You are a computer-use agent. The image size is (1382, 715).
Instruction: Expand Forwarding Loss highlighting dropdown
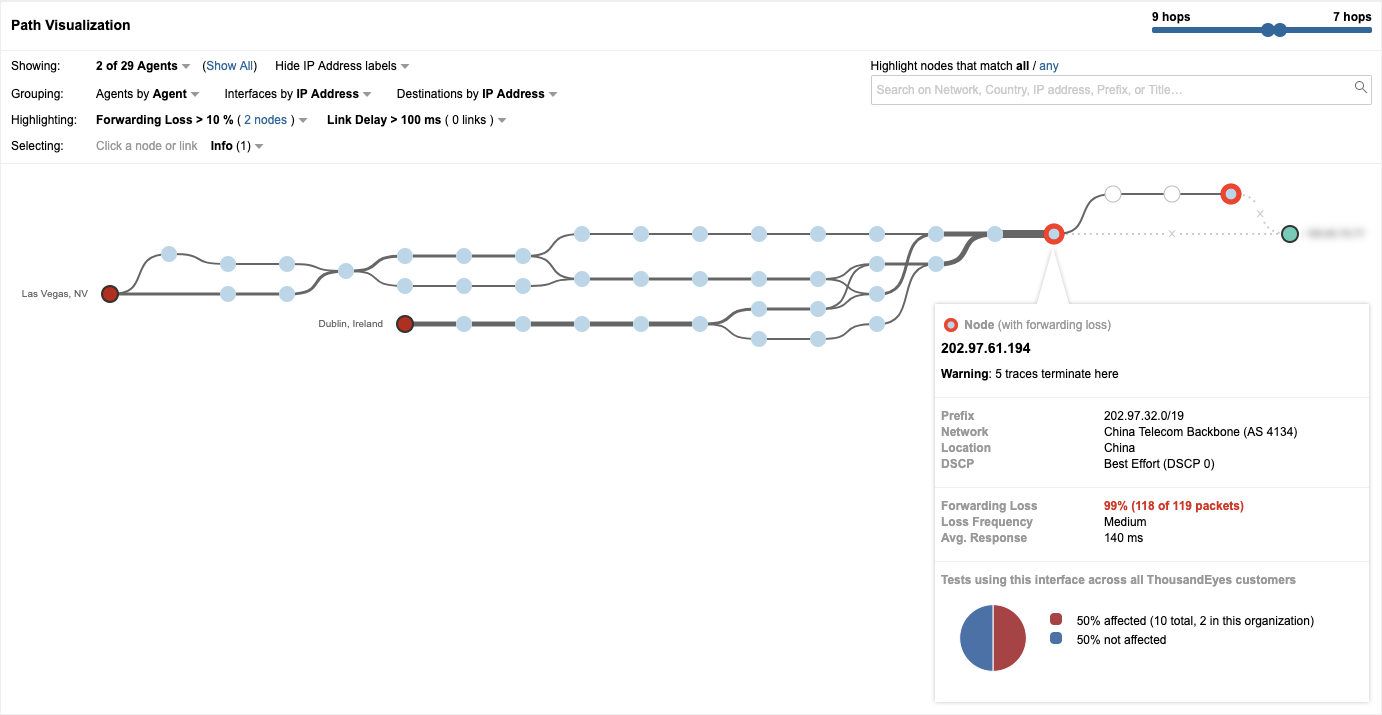click(201, 120)
